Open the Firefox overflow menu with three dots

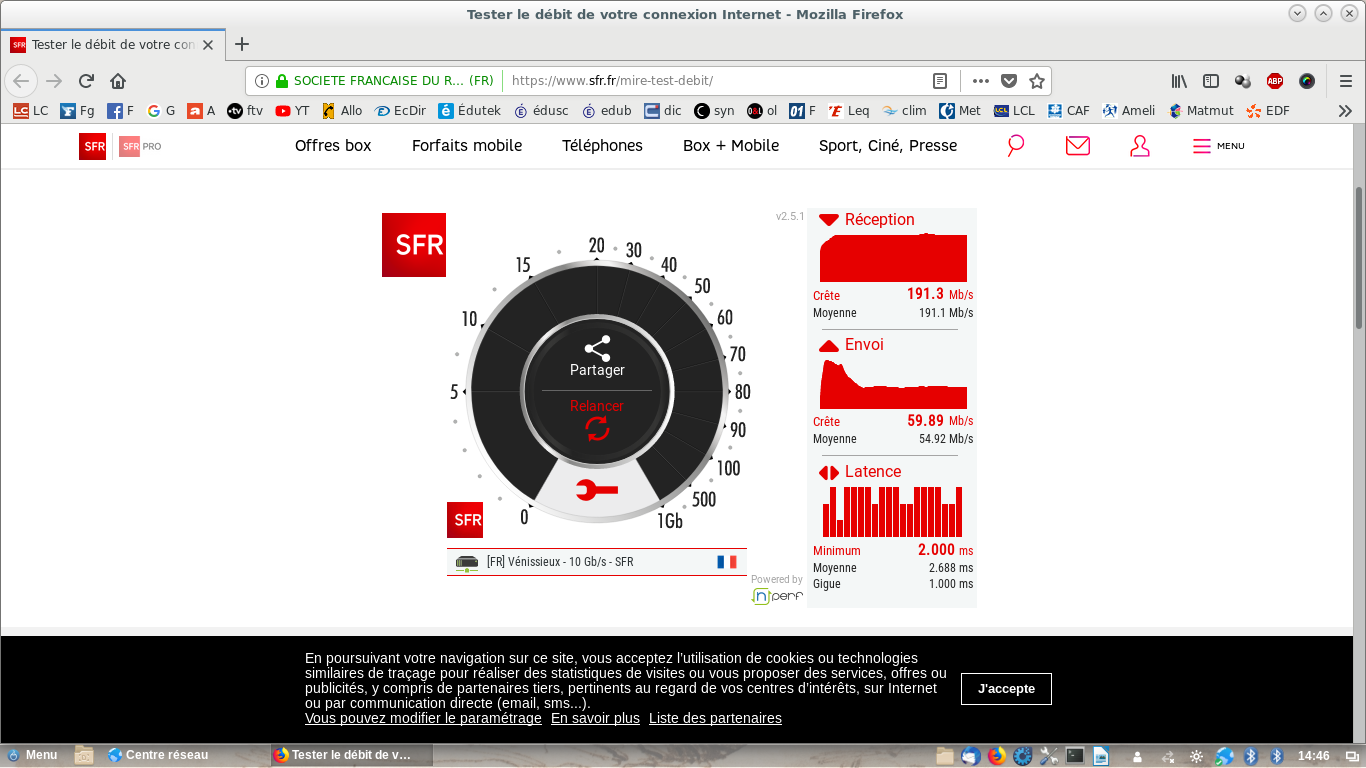979,81
